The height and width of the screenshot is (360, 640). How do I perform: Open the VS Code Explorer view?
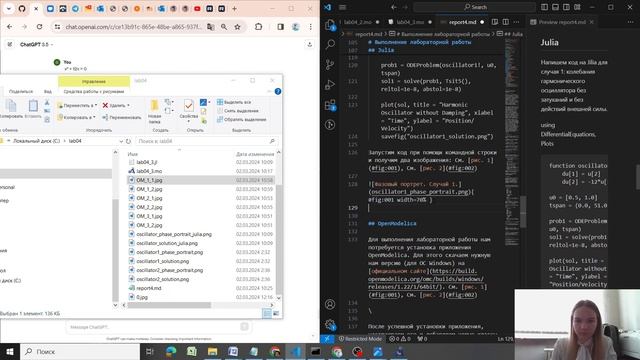[330, 25]
